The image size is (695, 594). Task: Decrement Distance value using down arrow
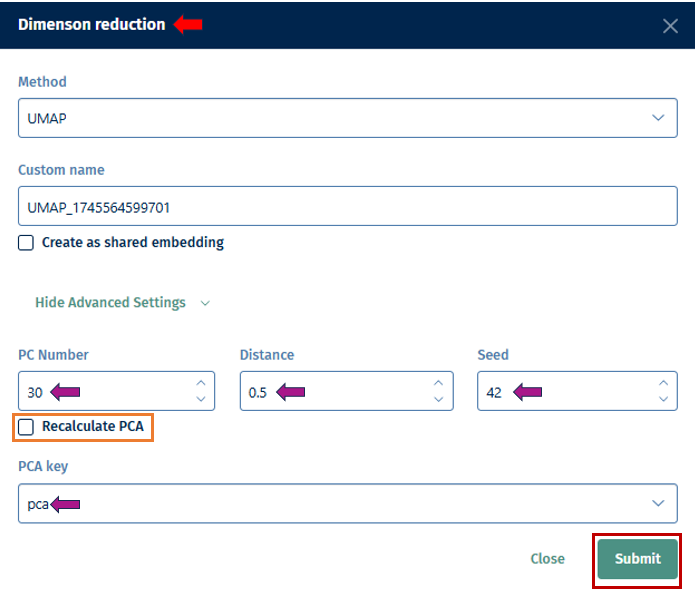click(x=438, y=400)
